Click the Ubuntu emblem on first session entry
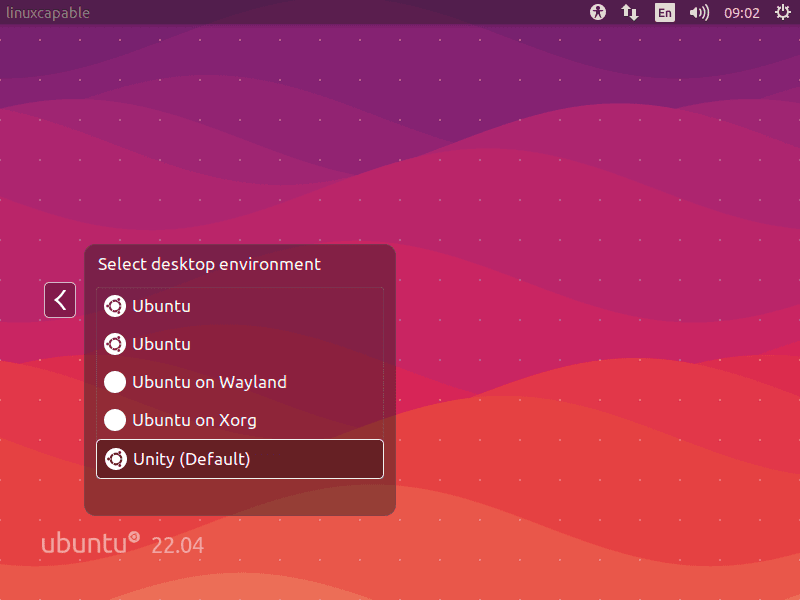Screen dimensions: 800x600 [115, 306]
